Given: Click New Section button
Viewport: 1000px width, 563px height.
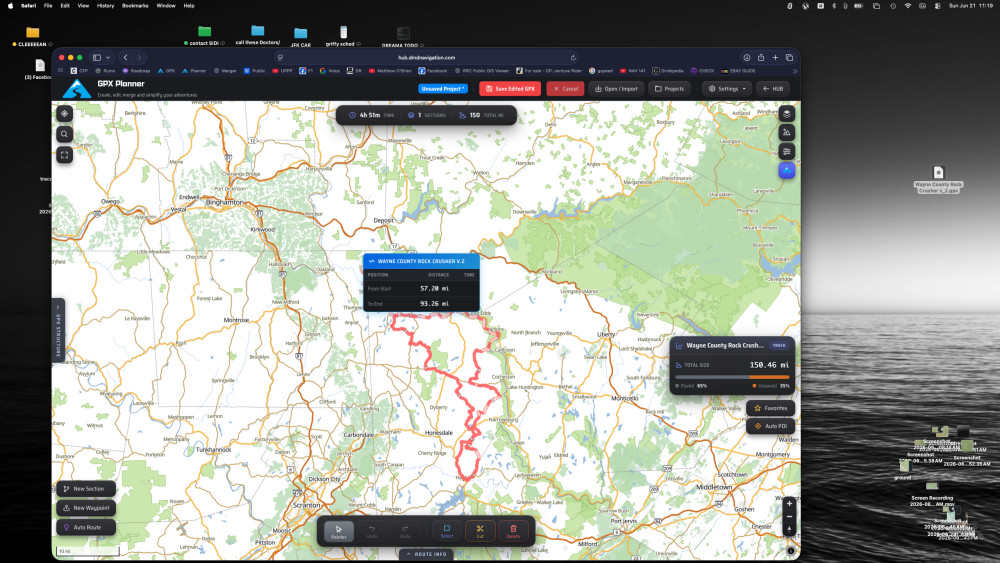Looking at the screenshot, I should (x=86, y=489).
